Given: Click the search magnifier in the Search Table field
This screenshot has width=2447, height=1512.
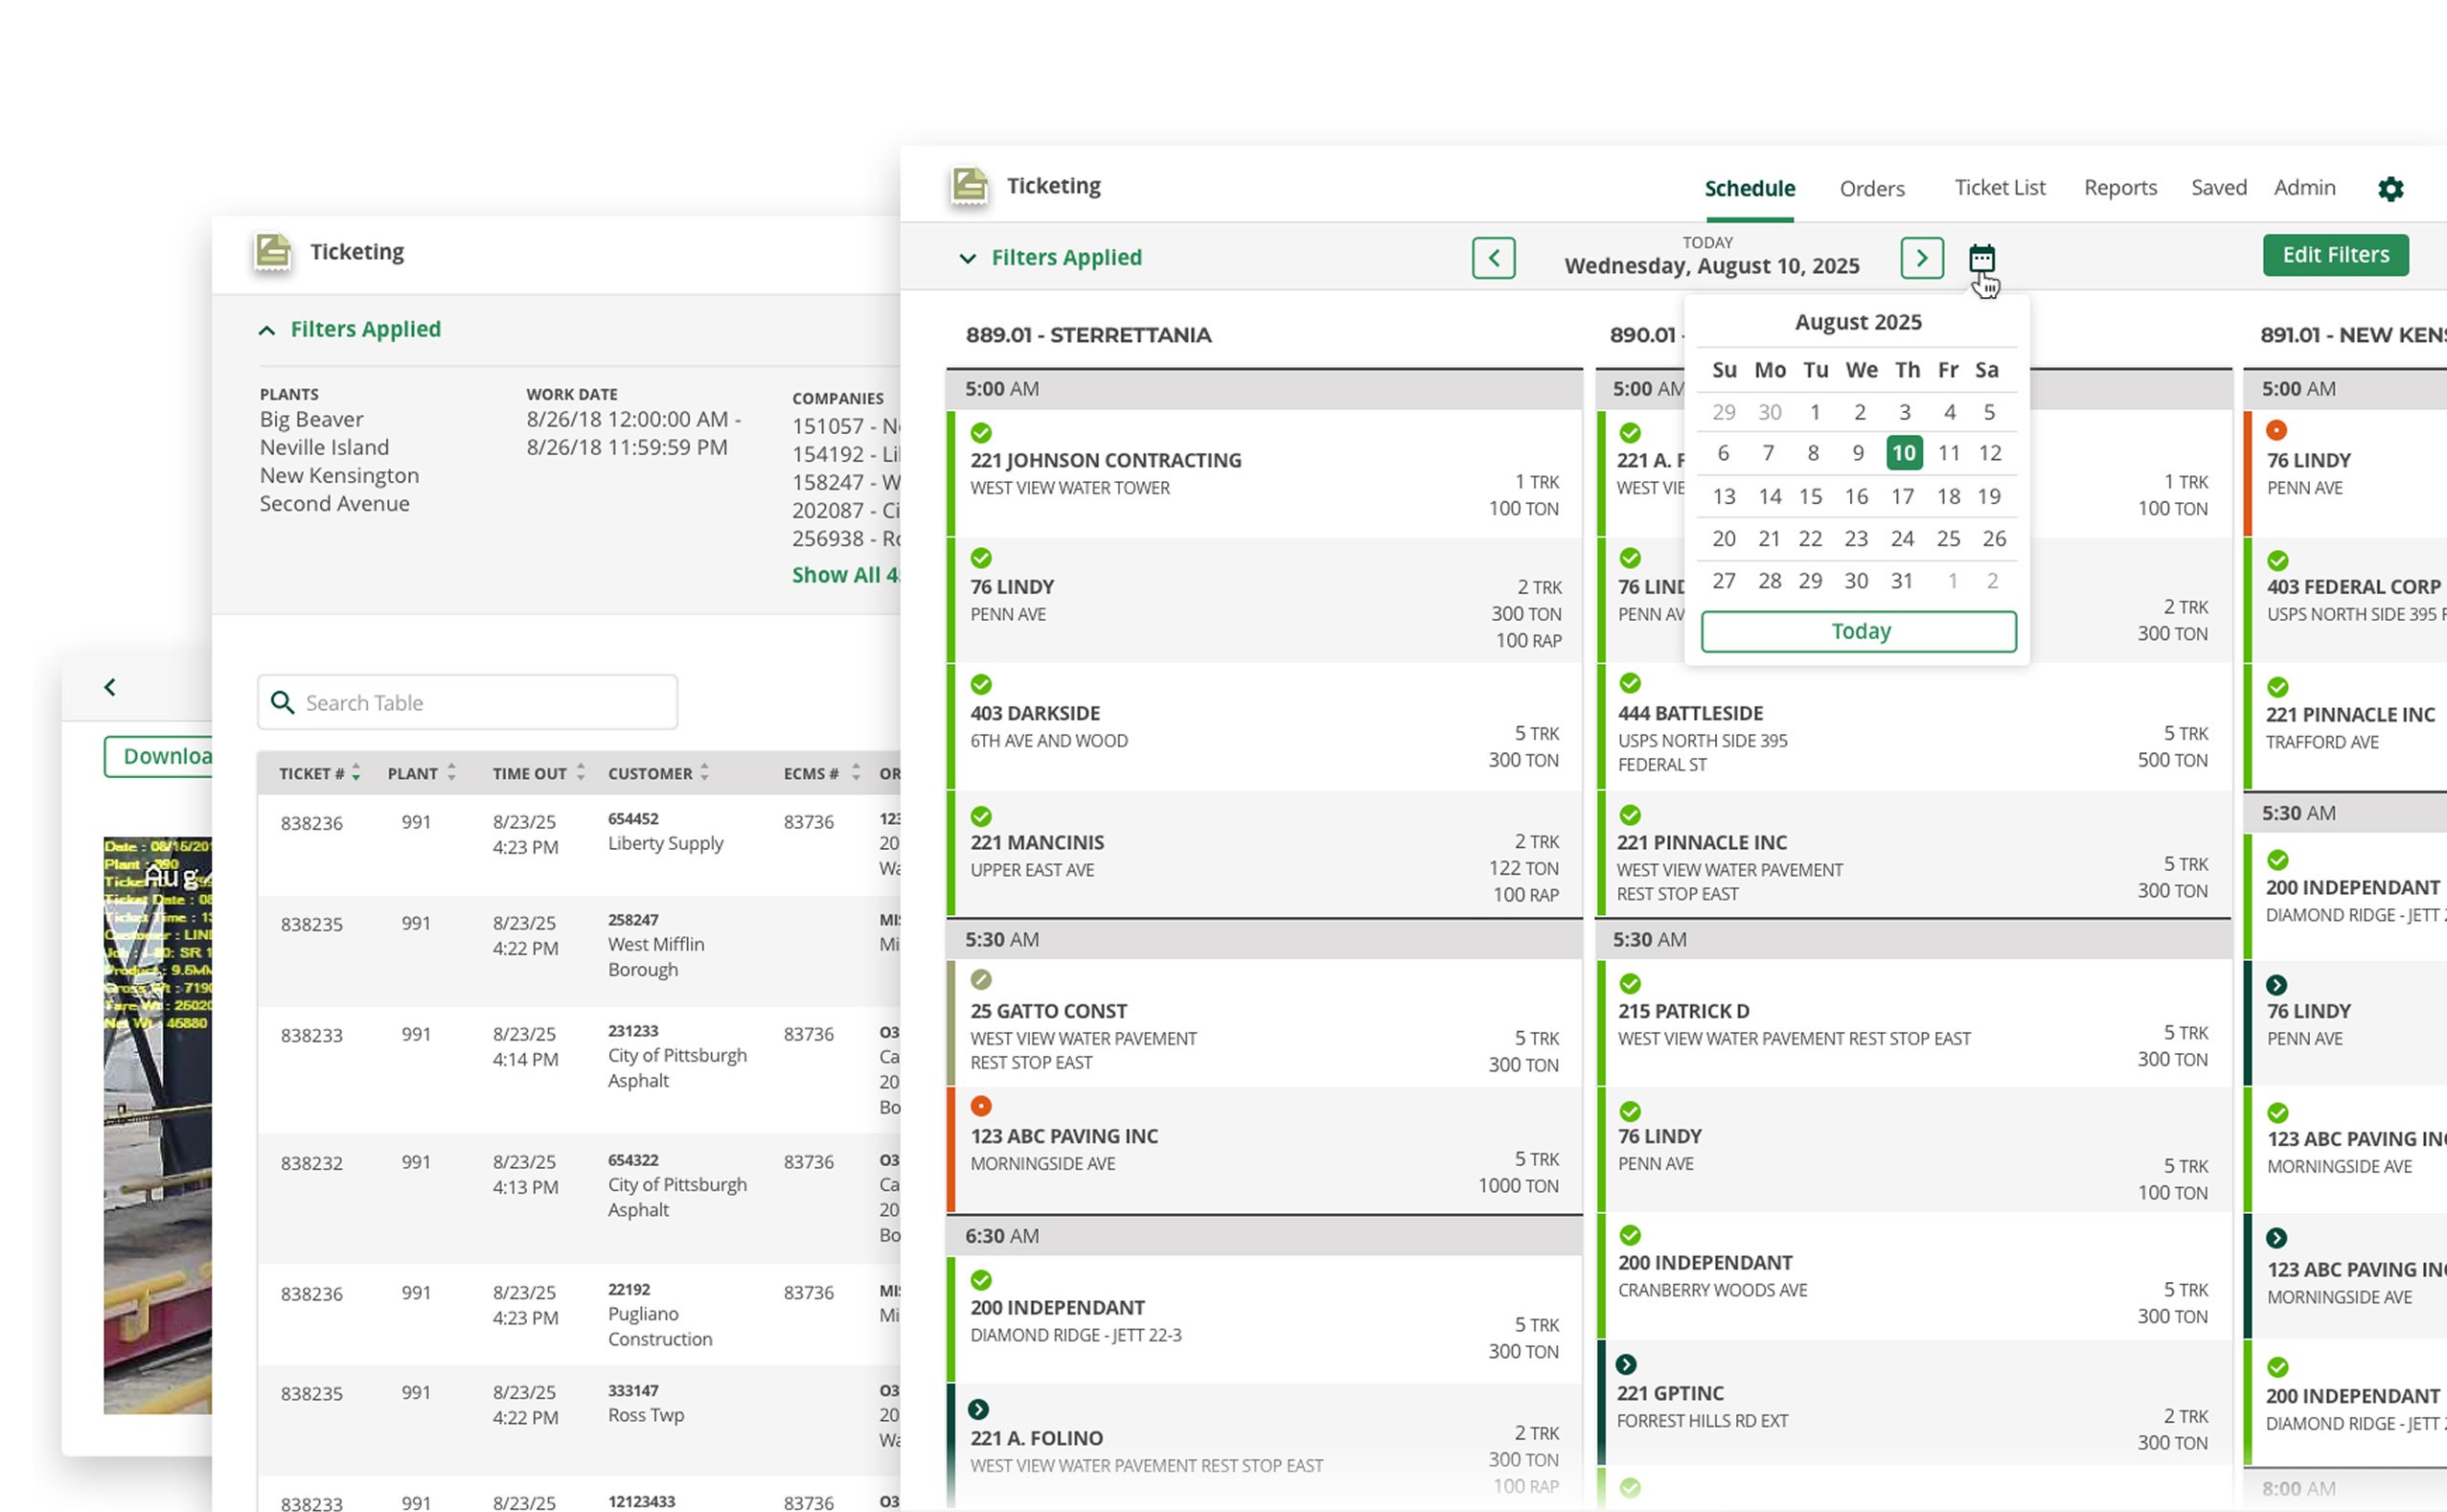Looking at the screenshot, I should [x=282, y=703].
